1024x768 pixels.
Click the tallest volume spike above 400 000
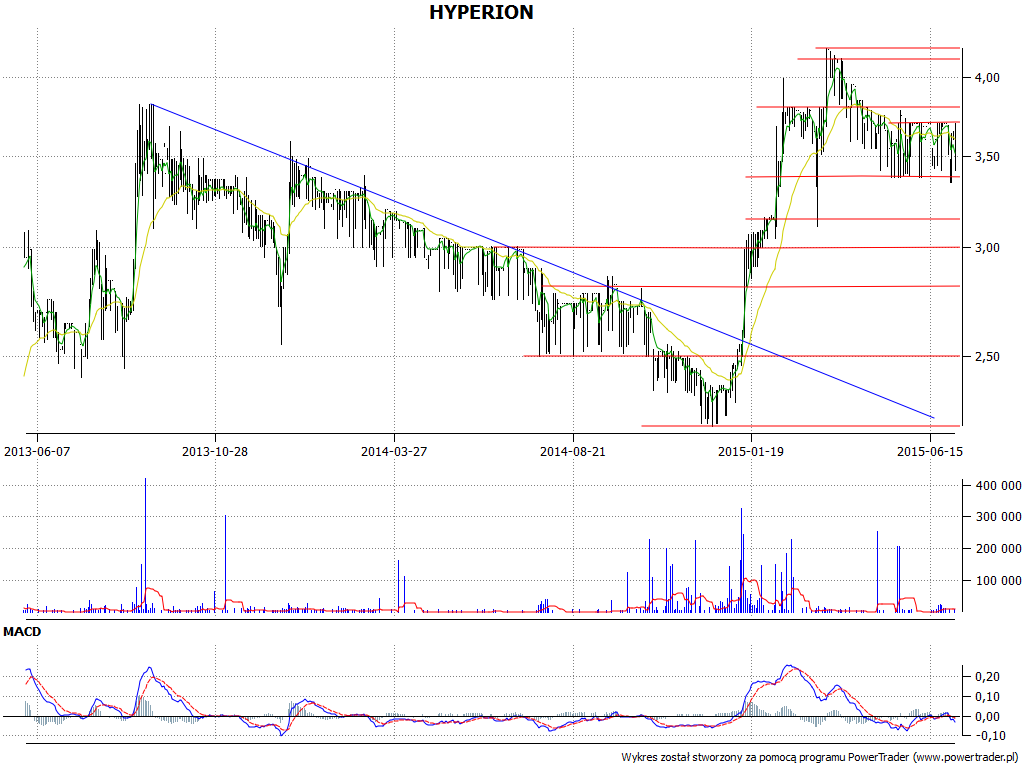coord(146,545)
